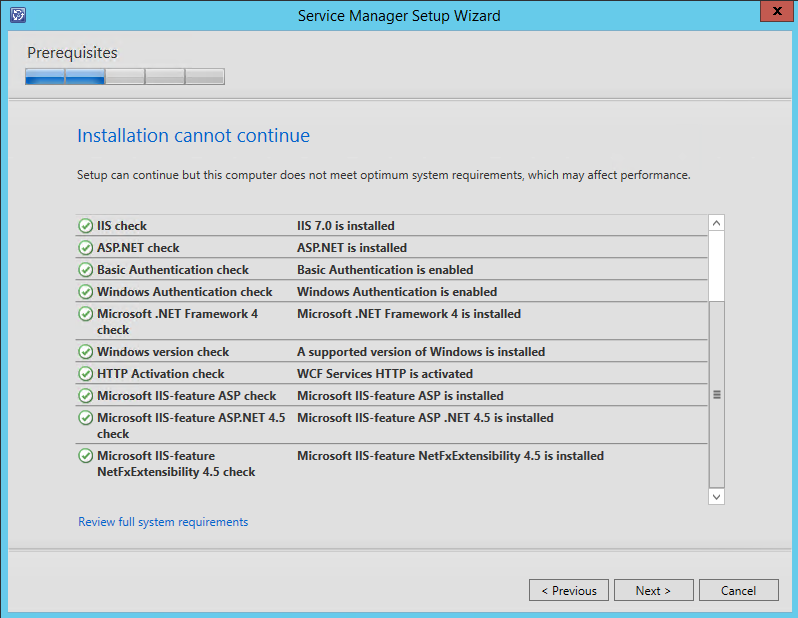Click the Microsoft .NET Framework 4 check icon

click(86, 314)
